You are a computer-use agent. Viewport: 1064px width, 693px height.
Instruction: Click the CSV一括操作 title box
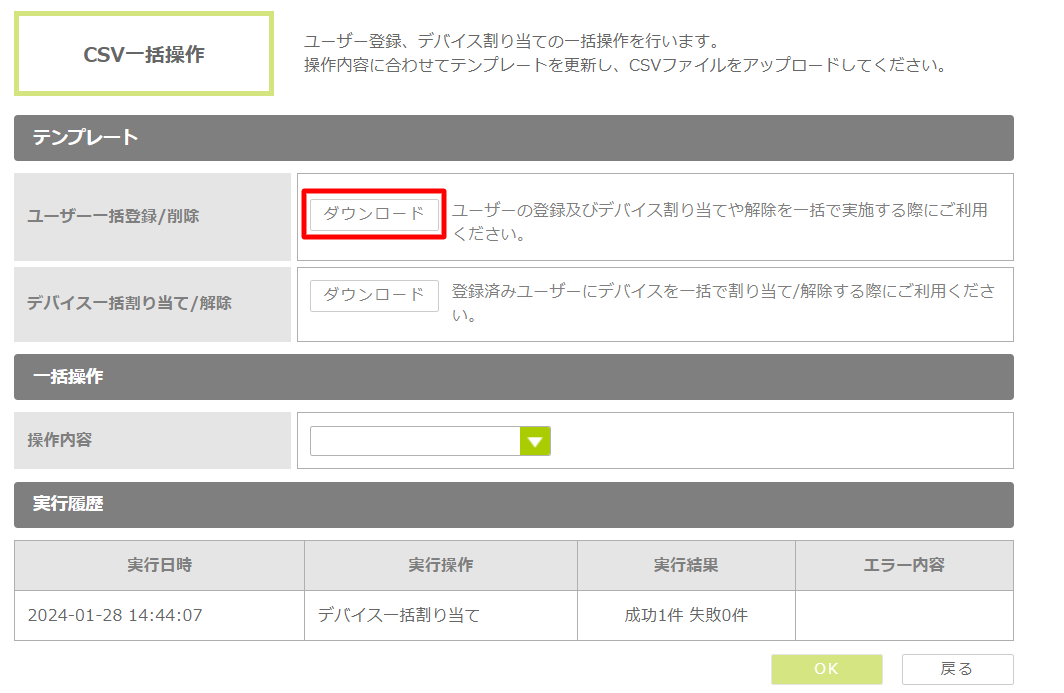pos(144,55)
